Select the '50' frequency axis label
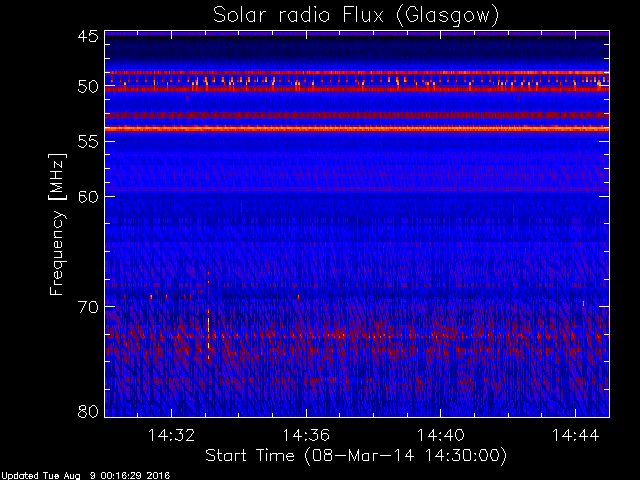Viewport: 640px width, 480px height. point(89,86)
